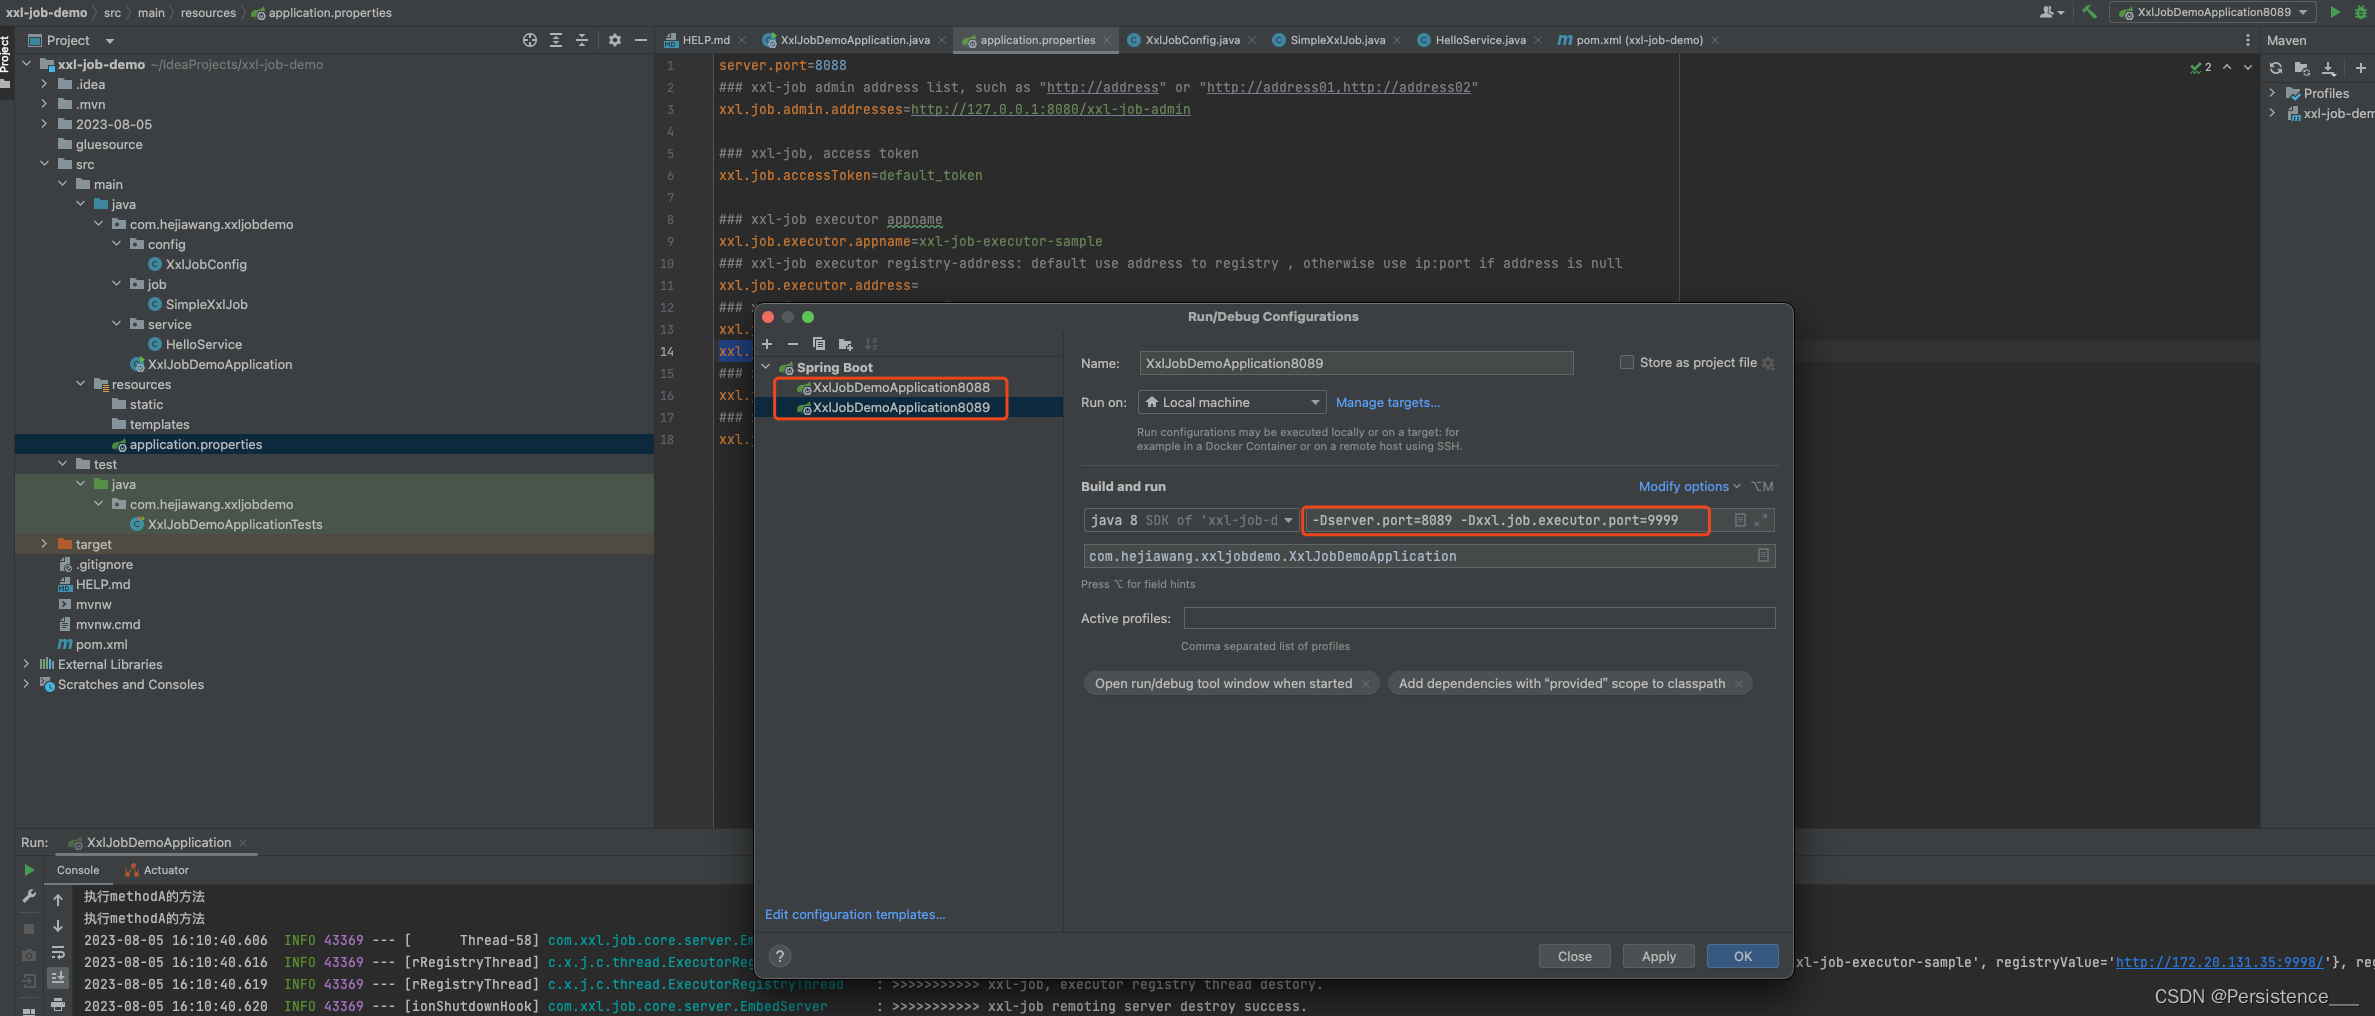This screenshot has height=1016, width=2375.
Task: Click the move-to-new-folder icon in dialog toolbar
Action: click(x=845, y=344)
